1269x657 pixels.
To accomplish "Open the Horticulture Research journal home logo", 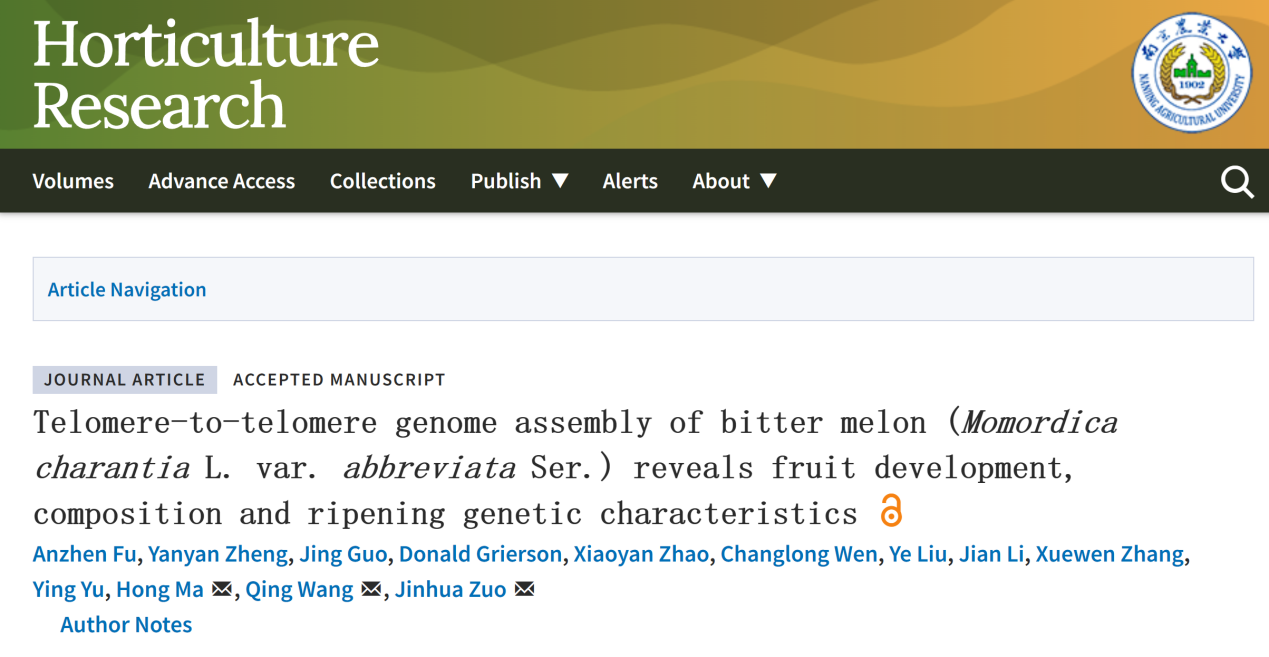I will click(x=206, y=74).
